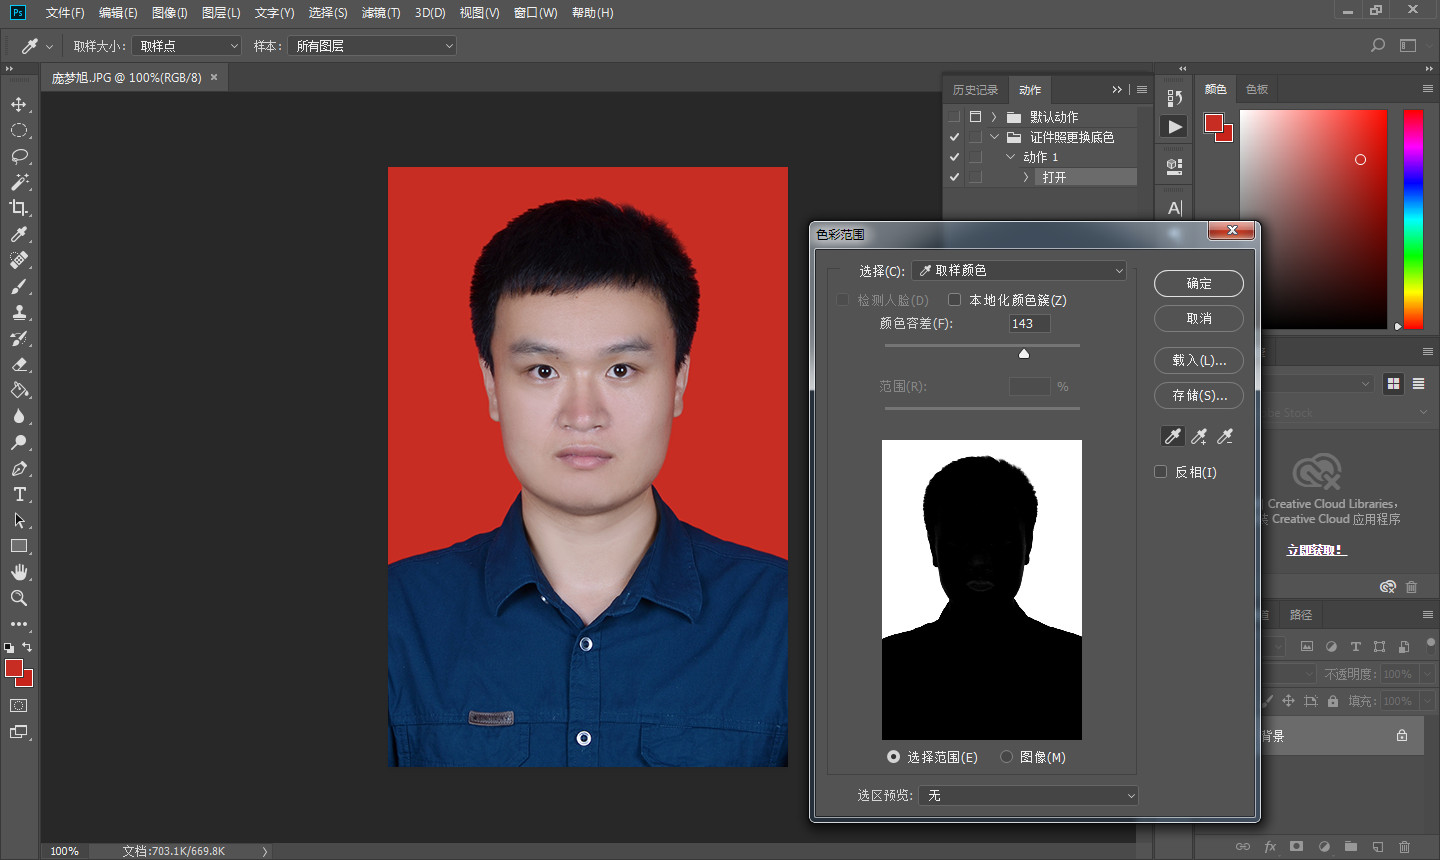Select the Pen tool

[19, 468]
